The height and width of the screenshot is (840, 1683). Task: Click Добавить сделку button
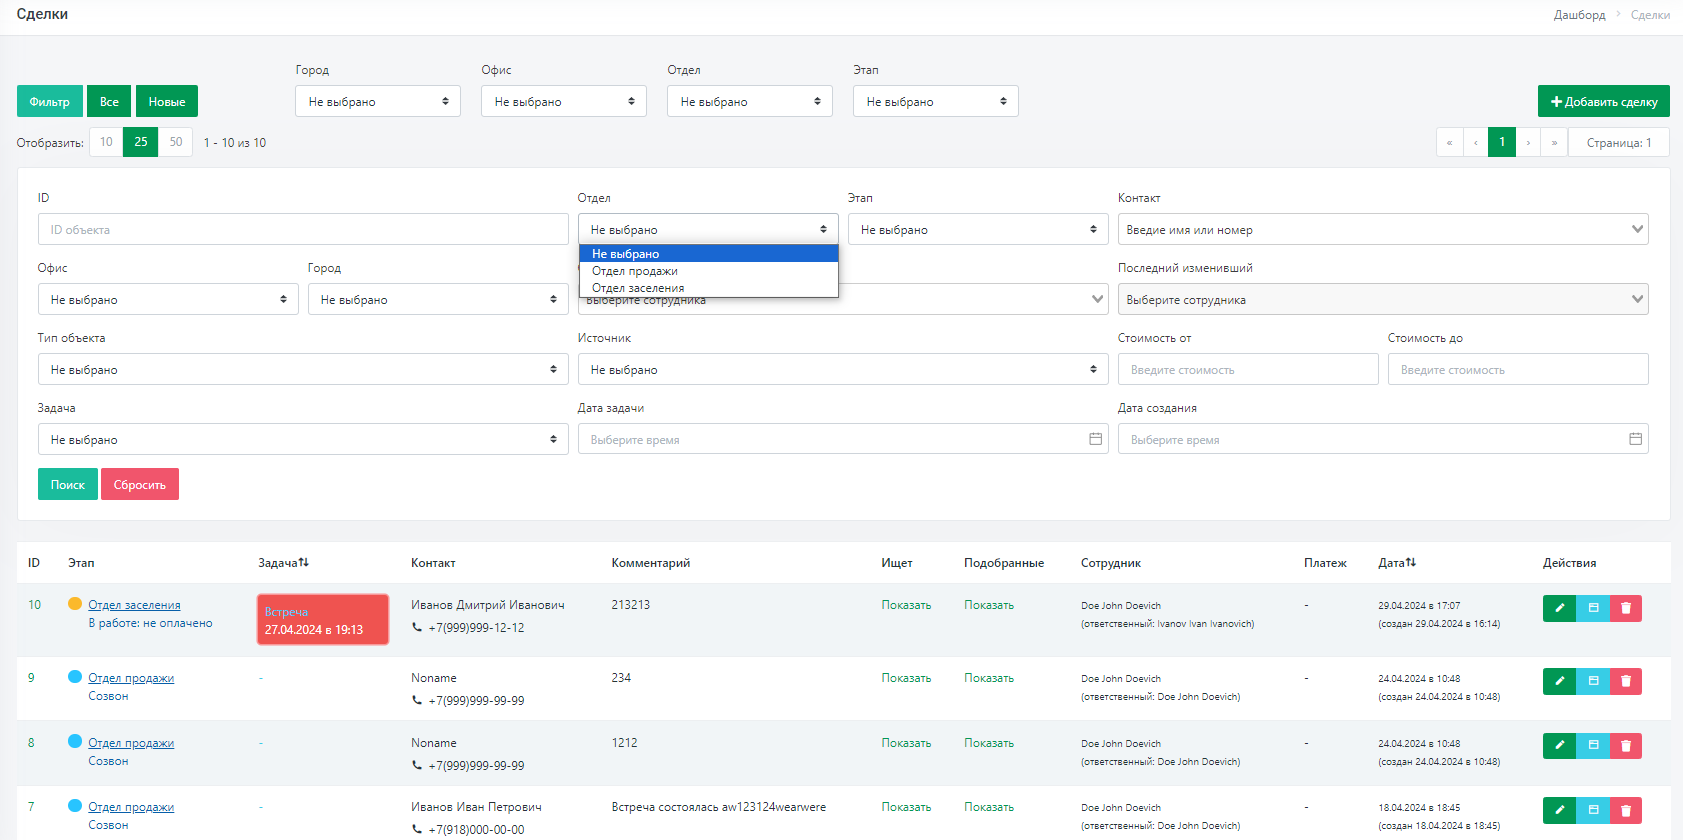click(x=1604, y=101)
